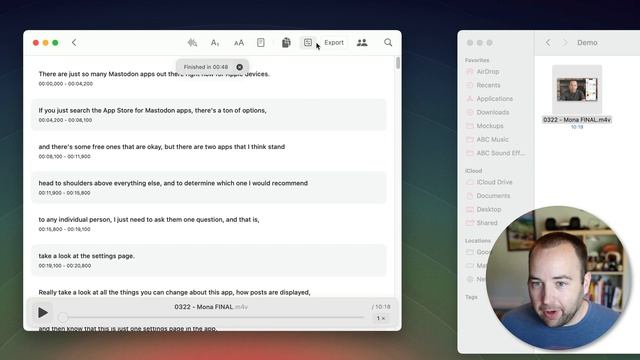Open the speakers (two people) icon
640x360 pixels.
click(362, 42)
